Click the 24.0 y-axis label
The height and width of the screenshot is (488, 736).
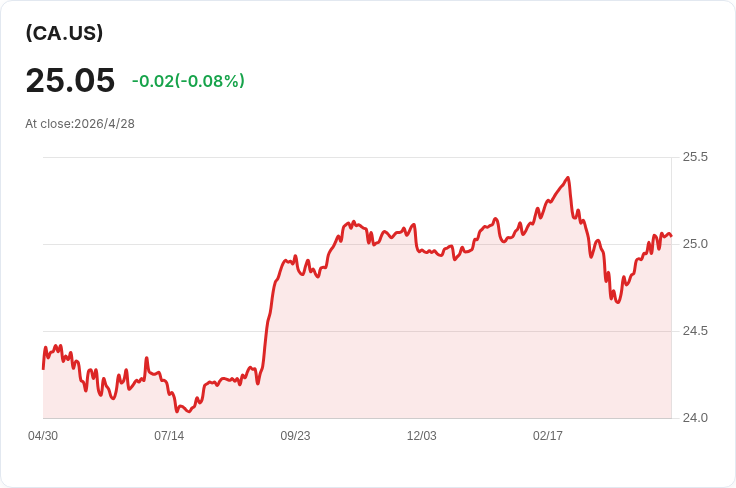[695, 418]
